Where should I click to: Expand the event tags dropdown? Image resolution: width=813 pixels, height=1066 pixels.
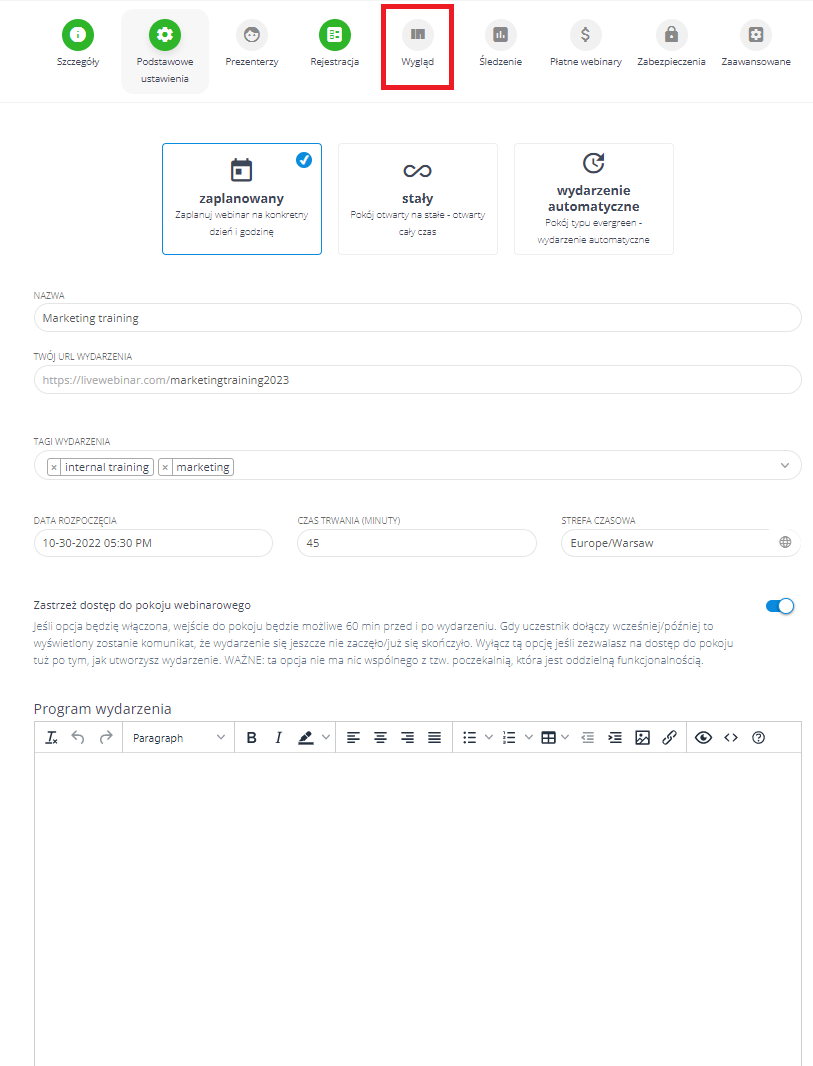[x=782, y=466]
